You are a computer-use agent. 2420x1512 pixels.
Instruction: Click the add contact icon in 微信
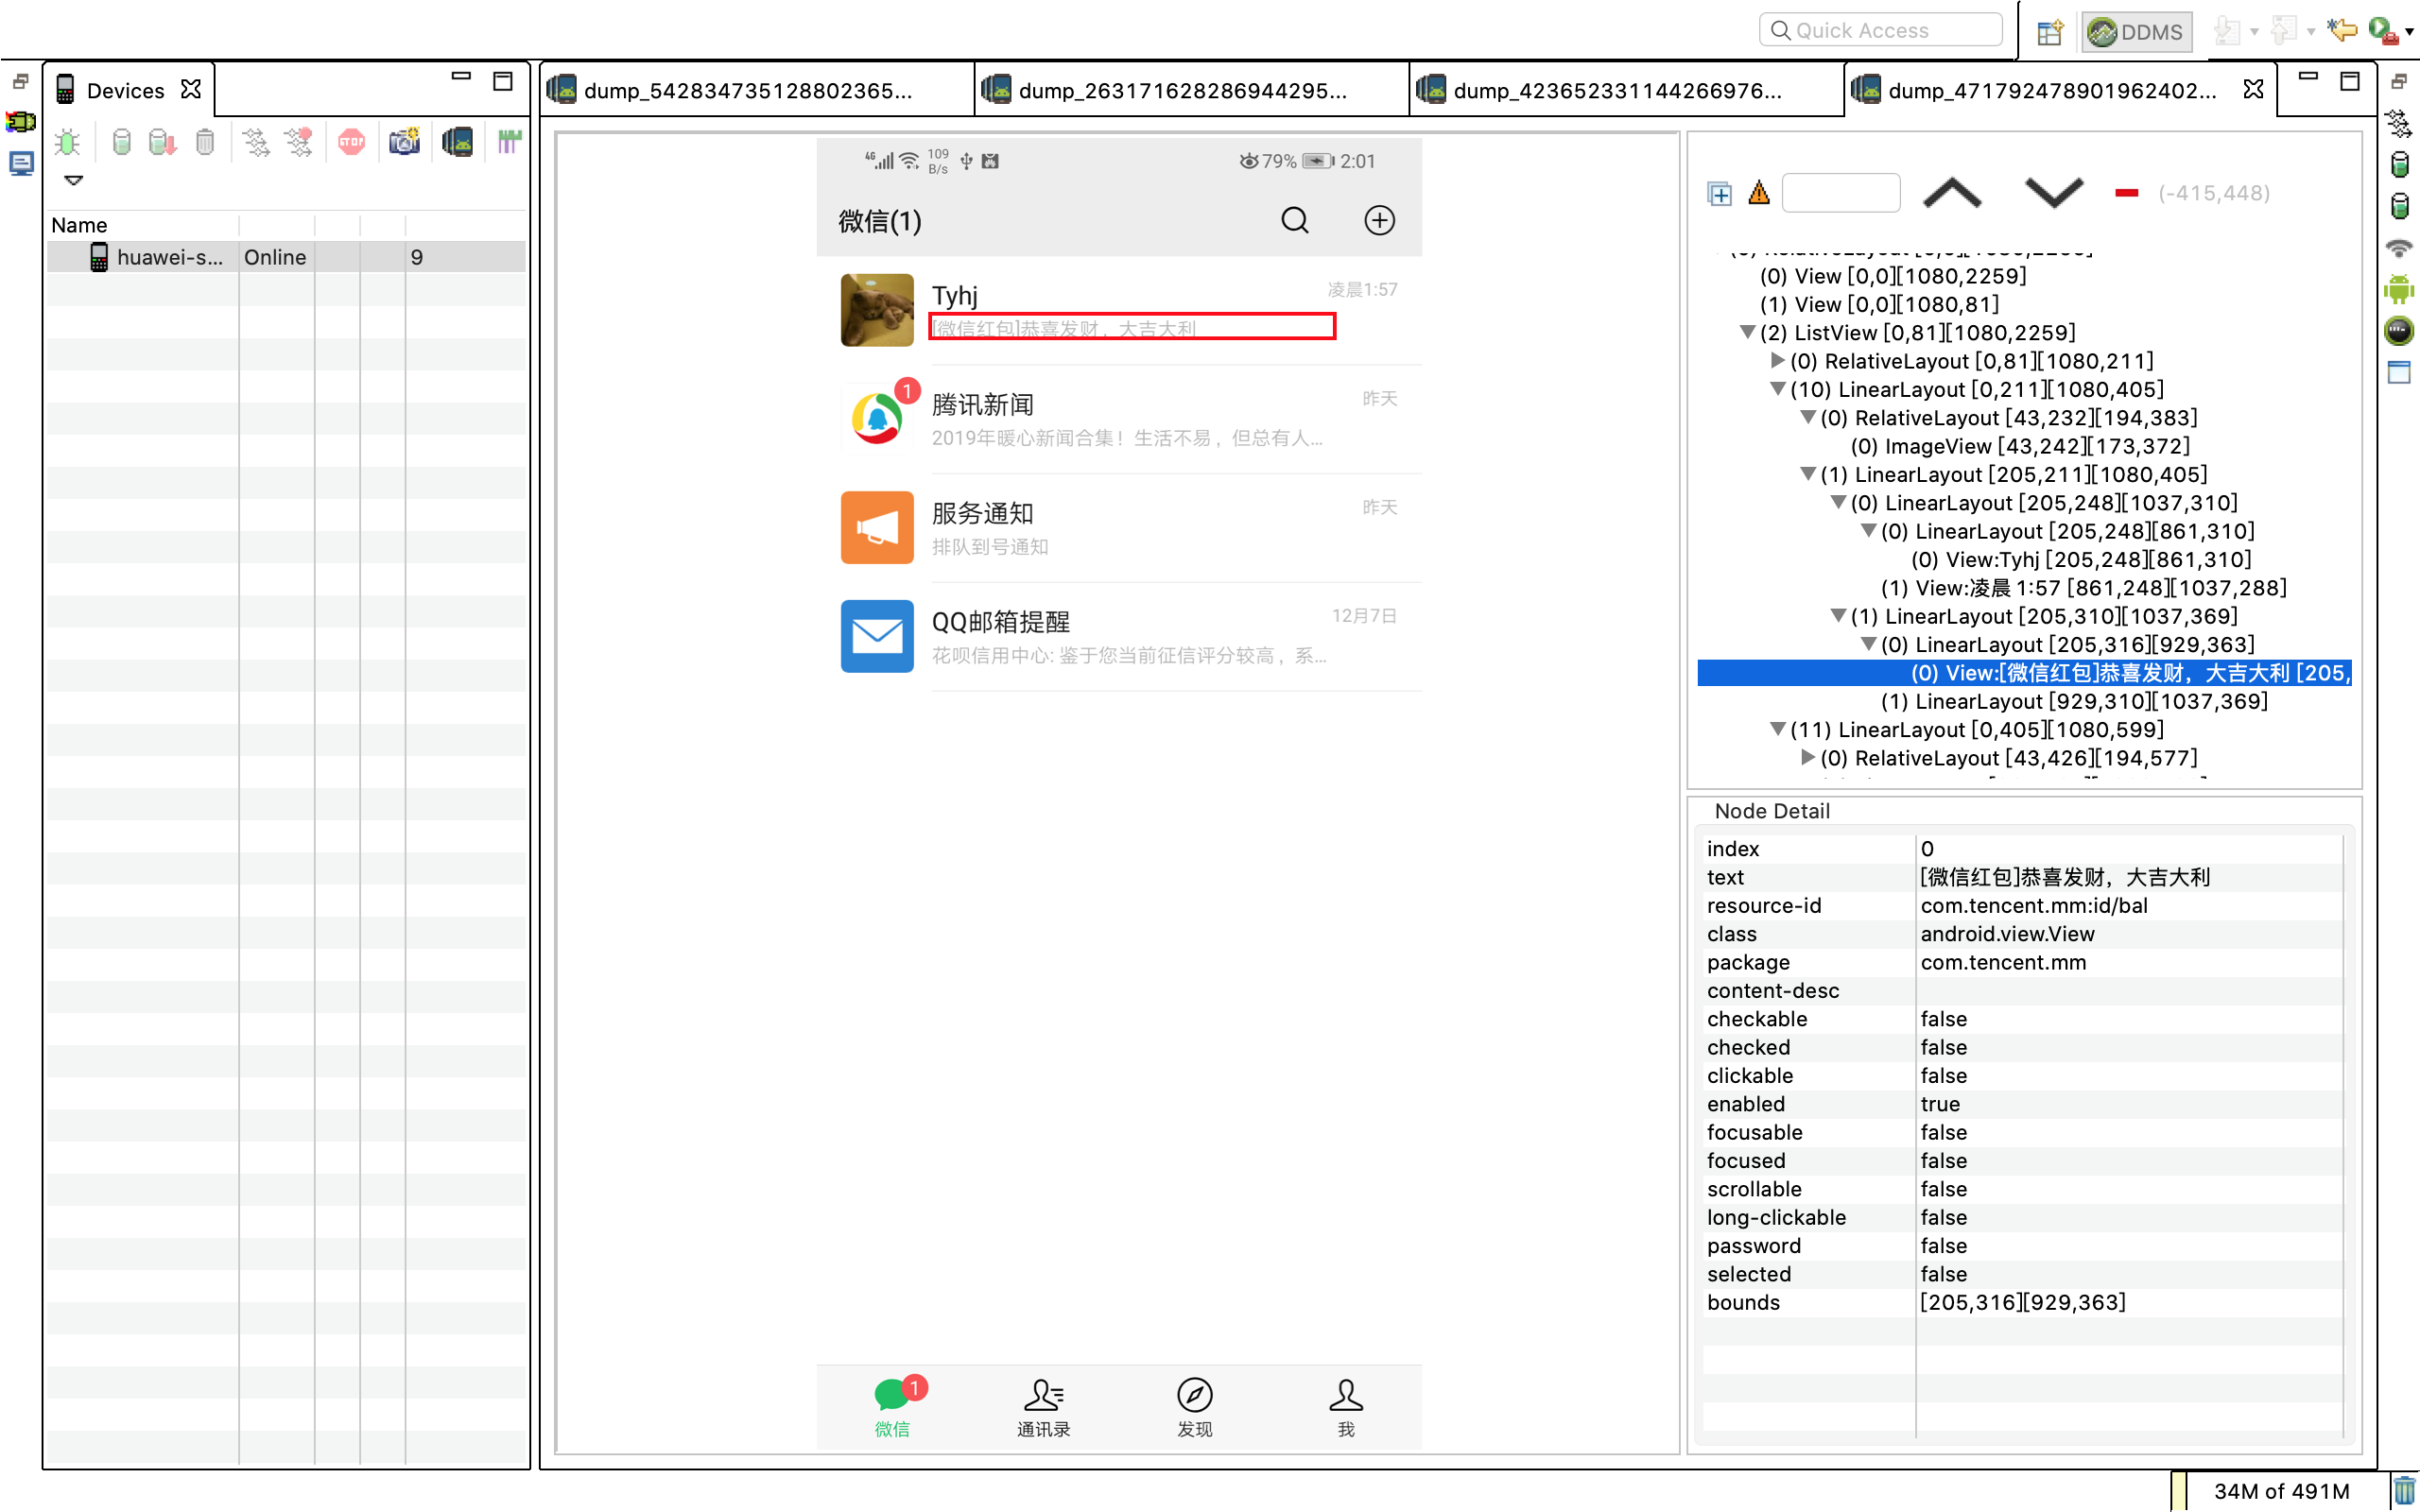pyautogui.click(x=1380, y=219)
